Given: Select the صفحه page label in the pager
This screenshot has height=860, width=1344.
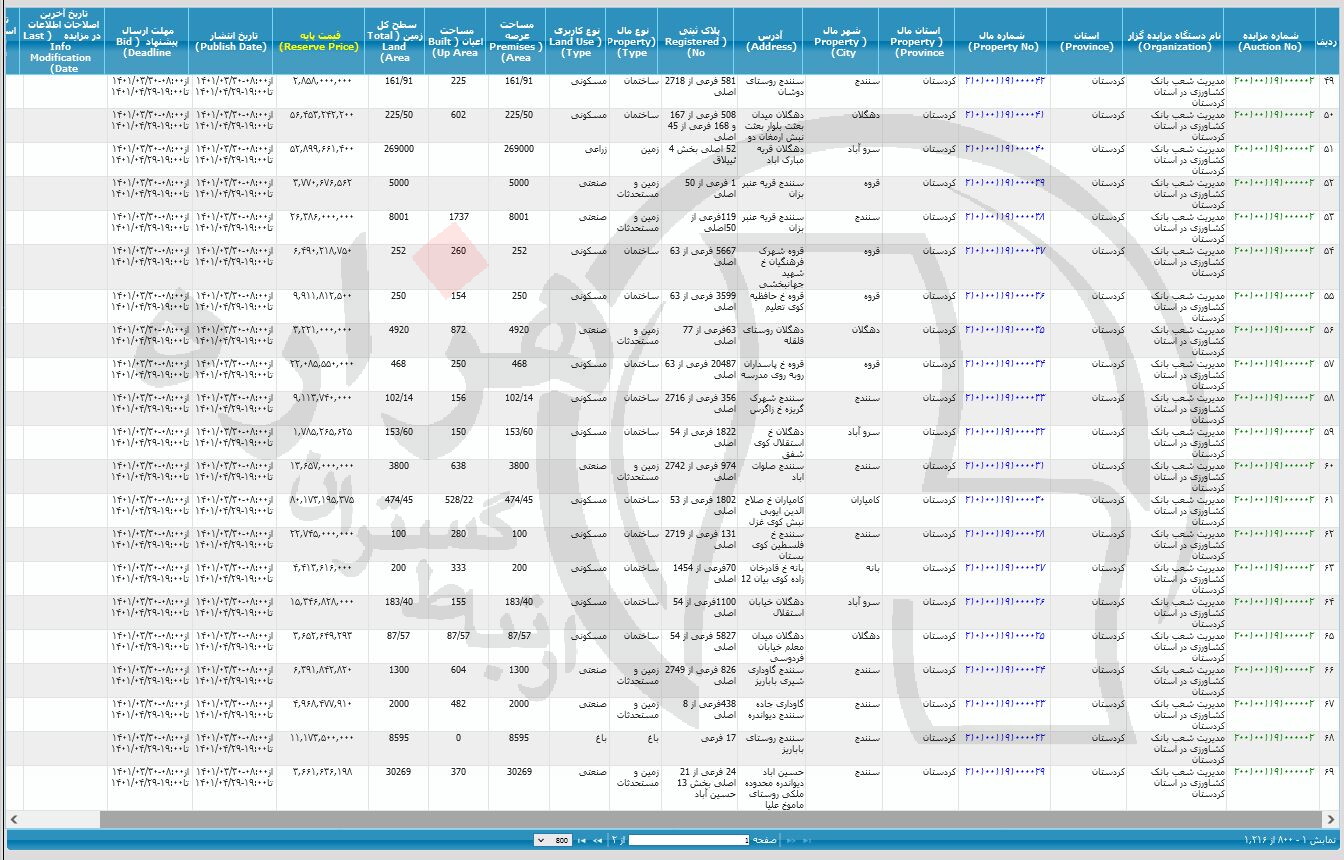Looking at the screenshot, I should [764, 840].
